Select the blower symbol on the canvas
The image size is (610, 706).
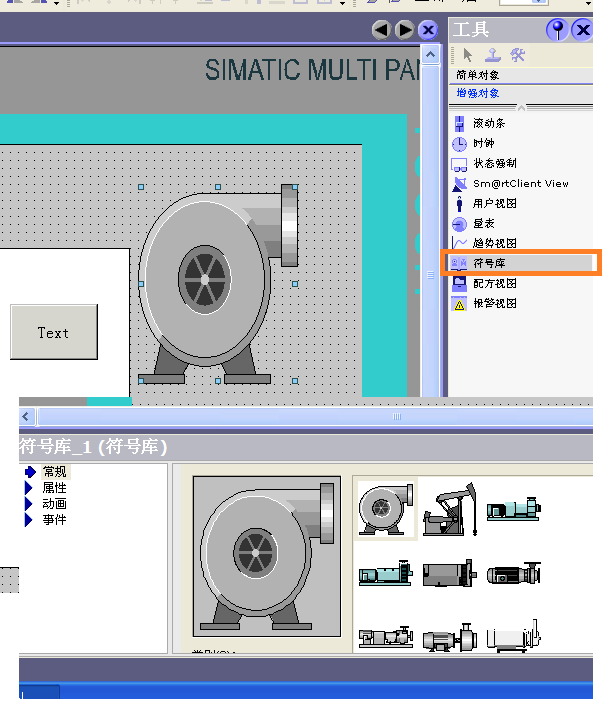pyautogui.click(x=218, y=284)
